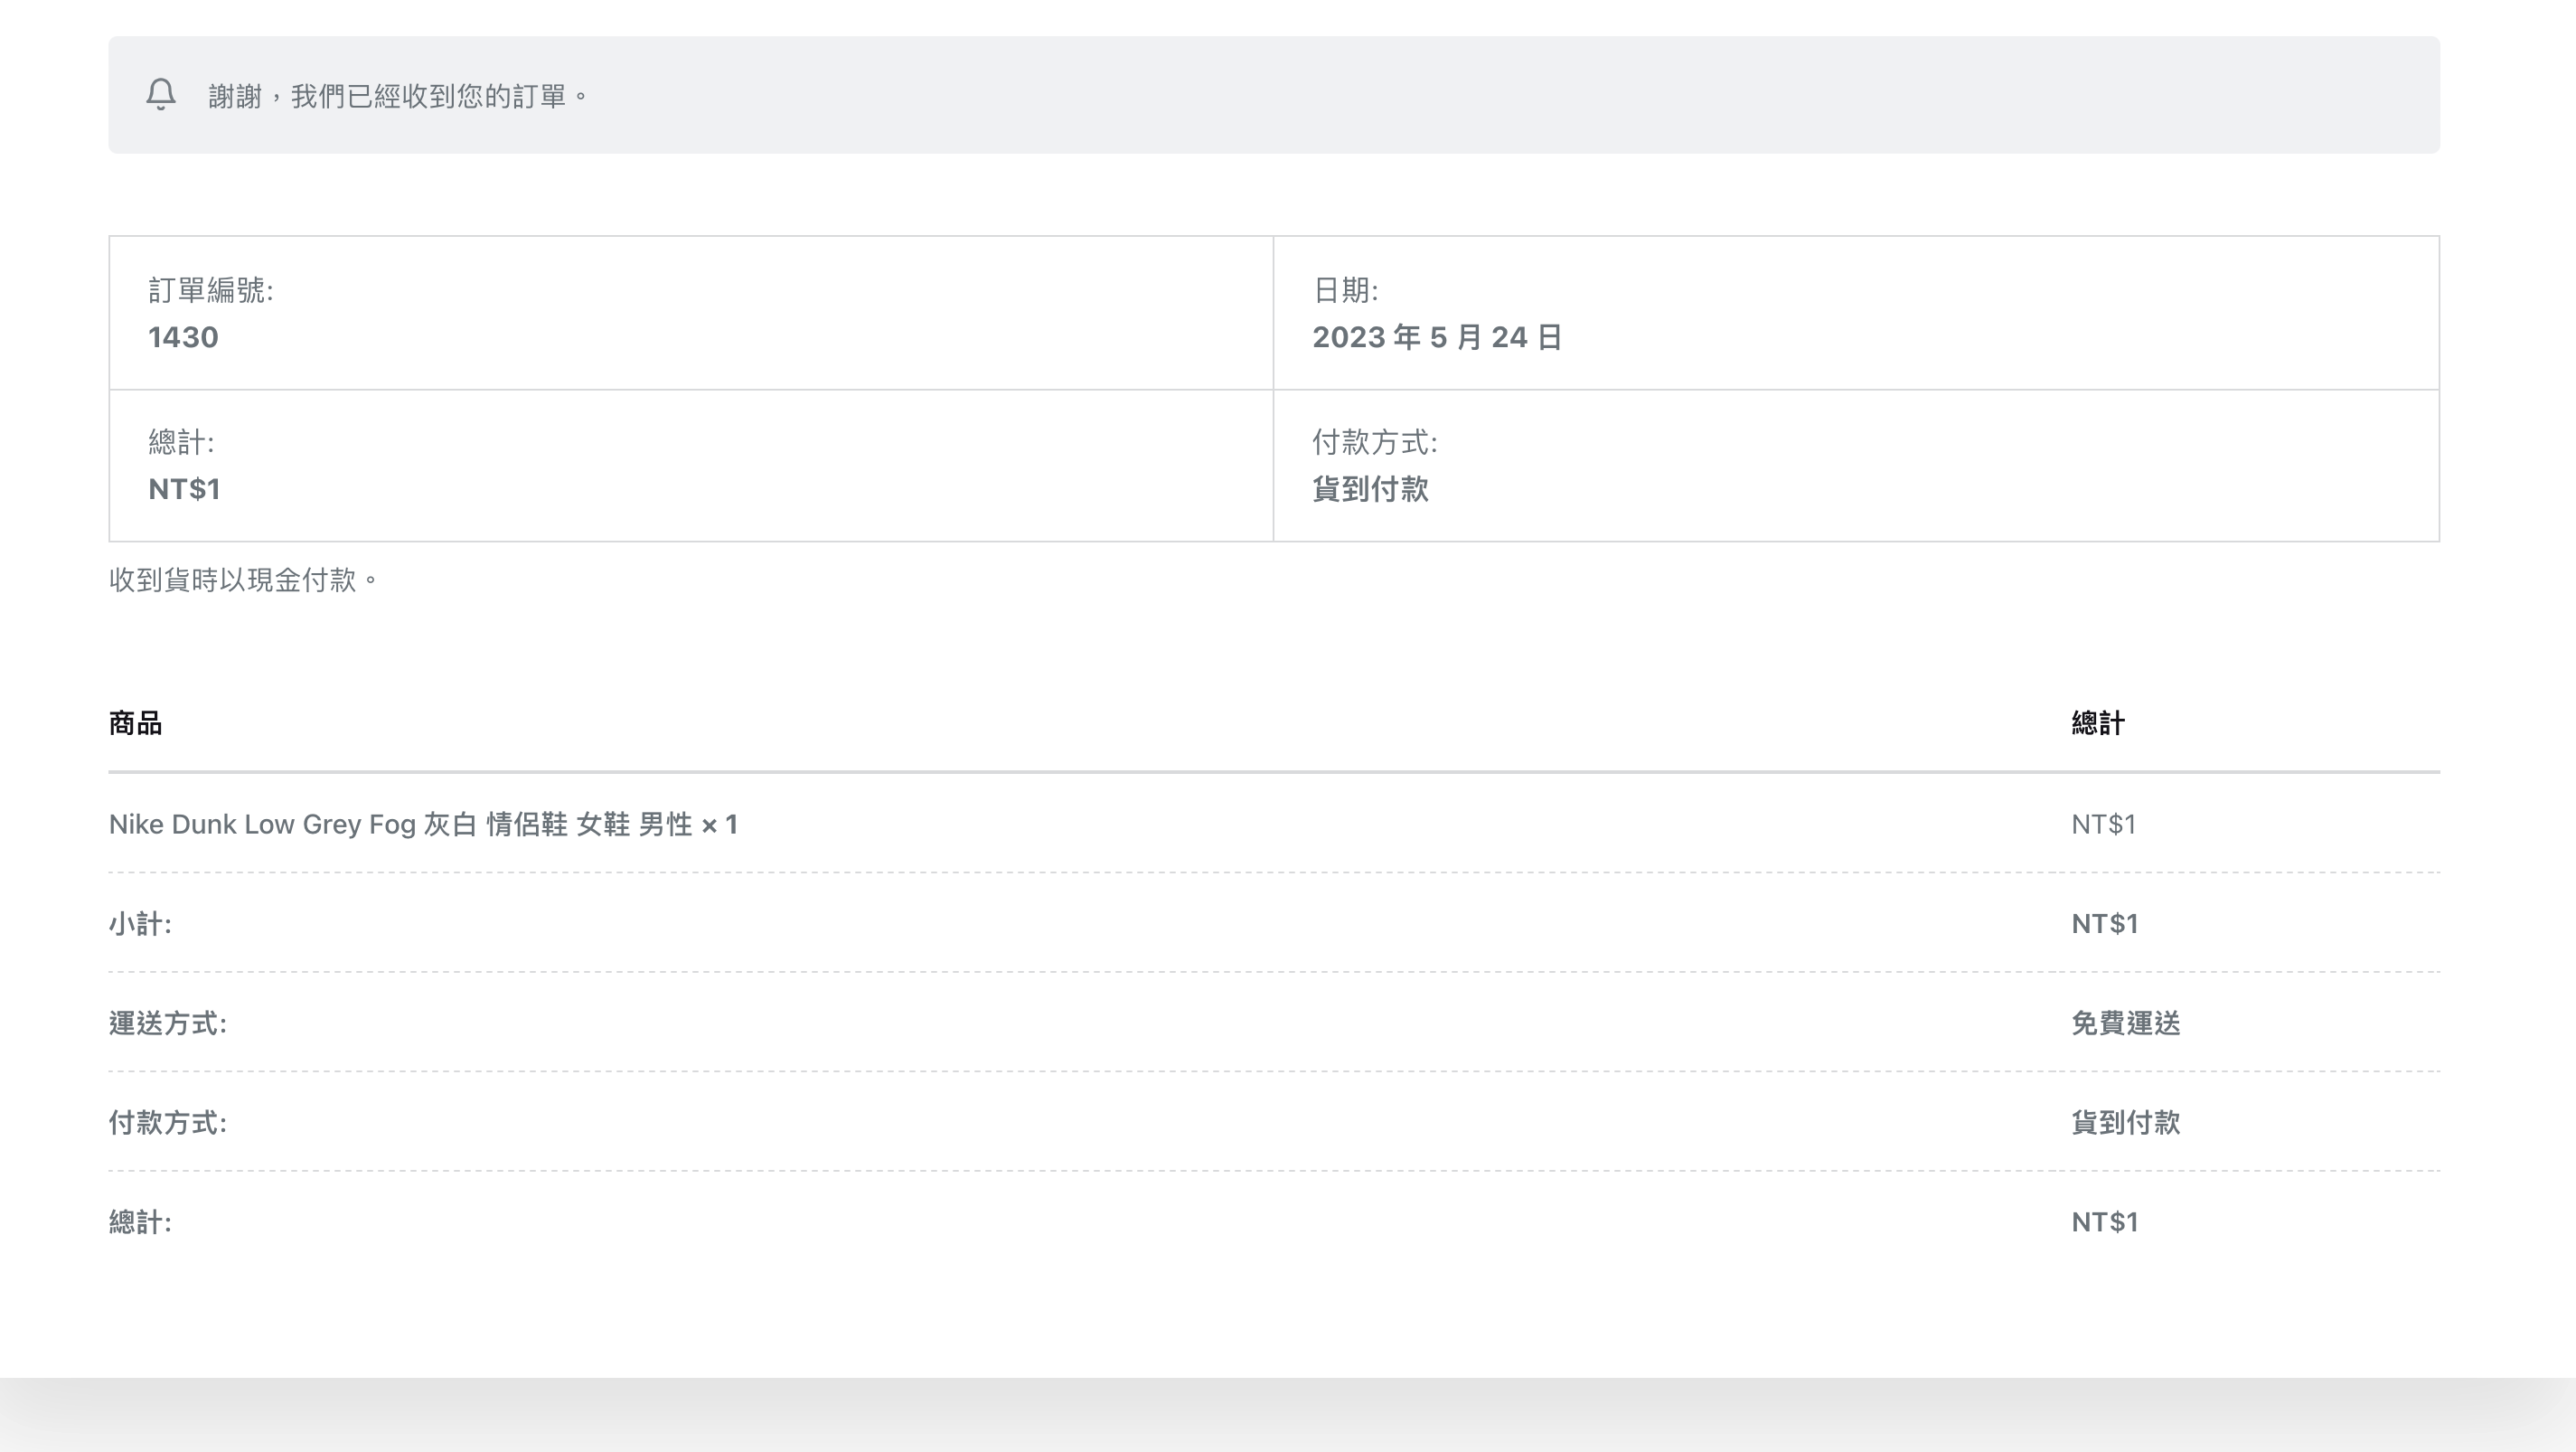The image size is (2576, 1452).
Task: Click the 商品 column header
Action: [x=136, y=723]
